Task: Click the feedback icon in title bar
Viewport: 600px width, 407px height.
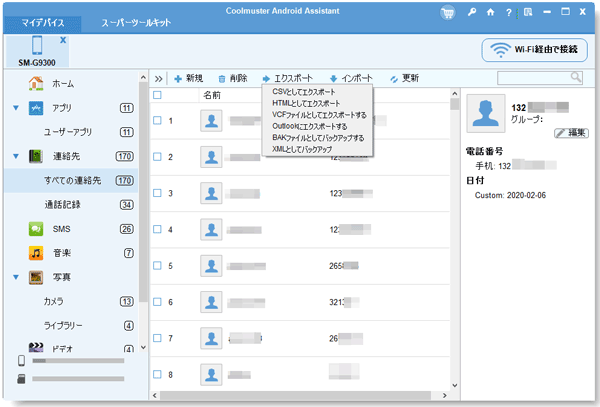Action: pyautogui.click(x=528, y=12)
